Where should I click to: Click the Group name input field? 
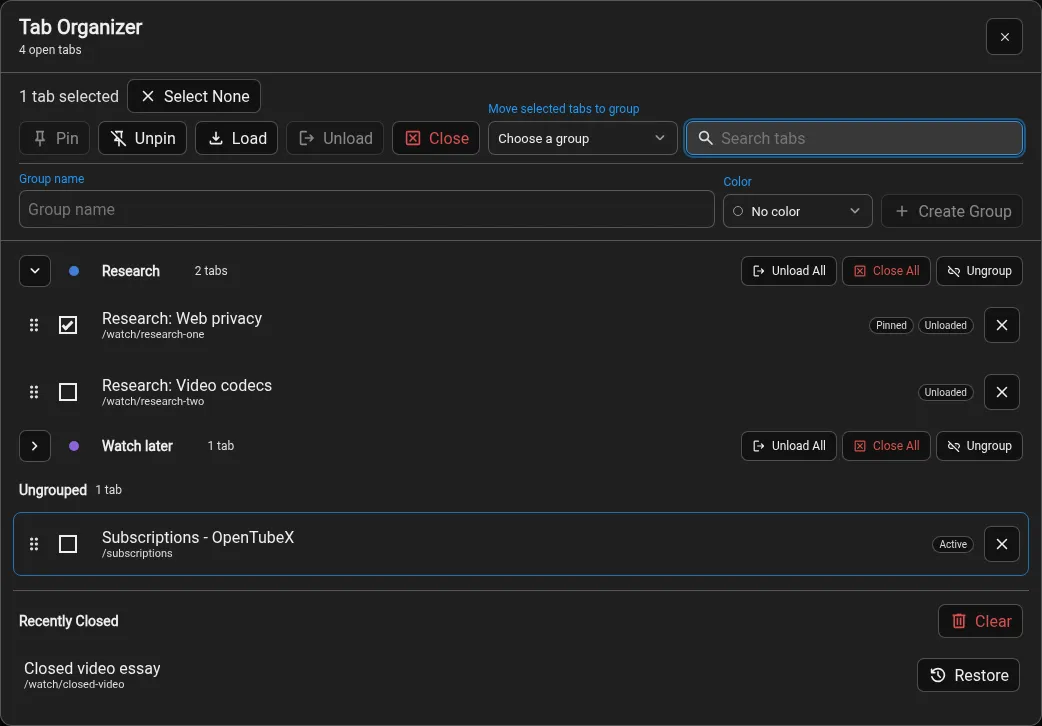pos(367,209)
